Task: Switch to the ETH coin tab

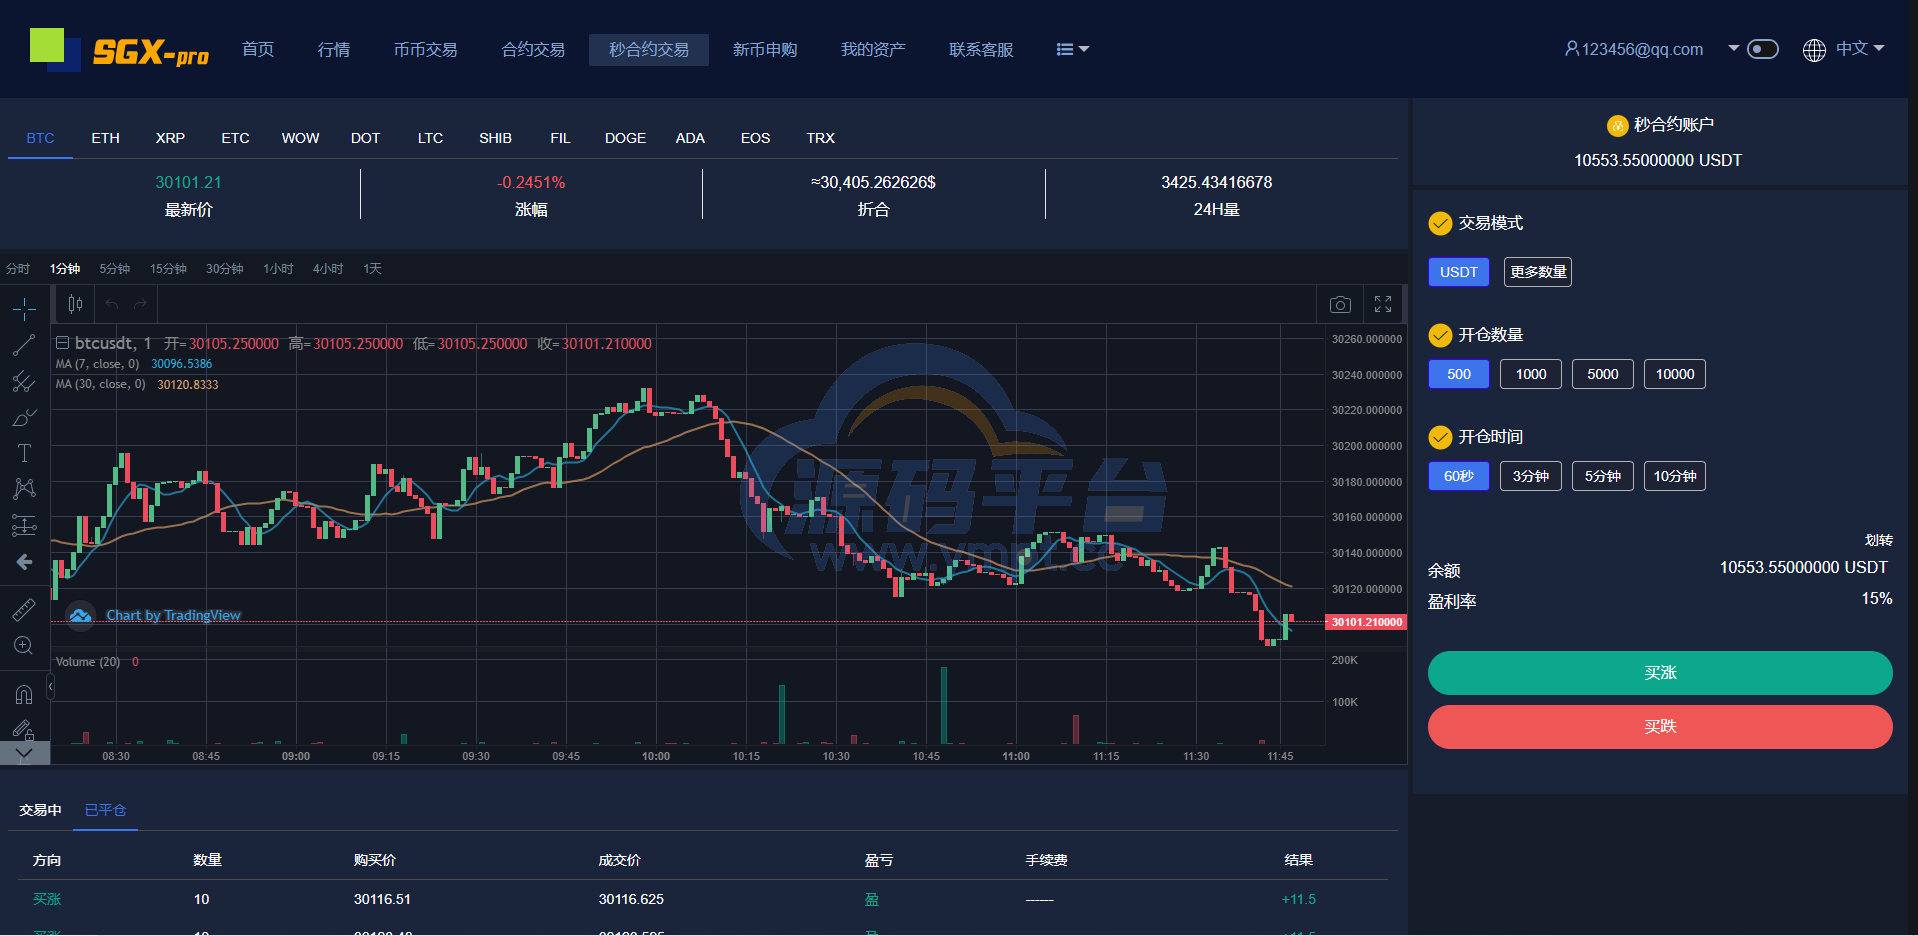Action: pyautogui.click(x=106, y=138)
